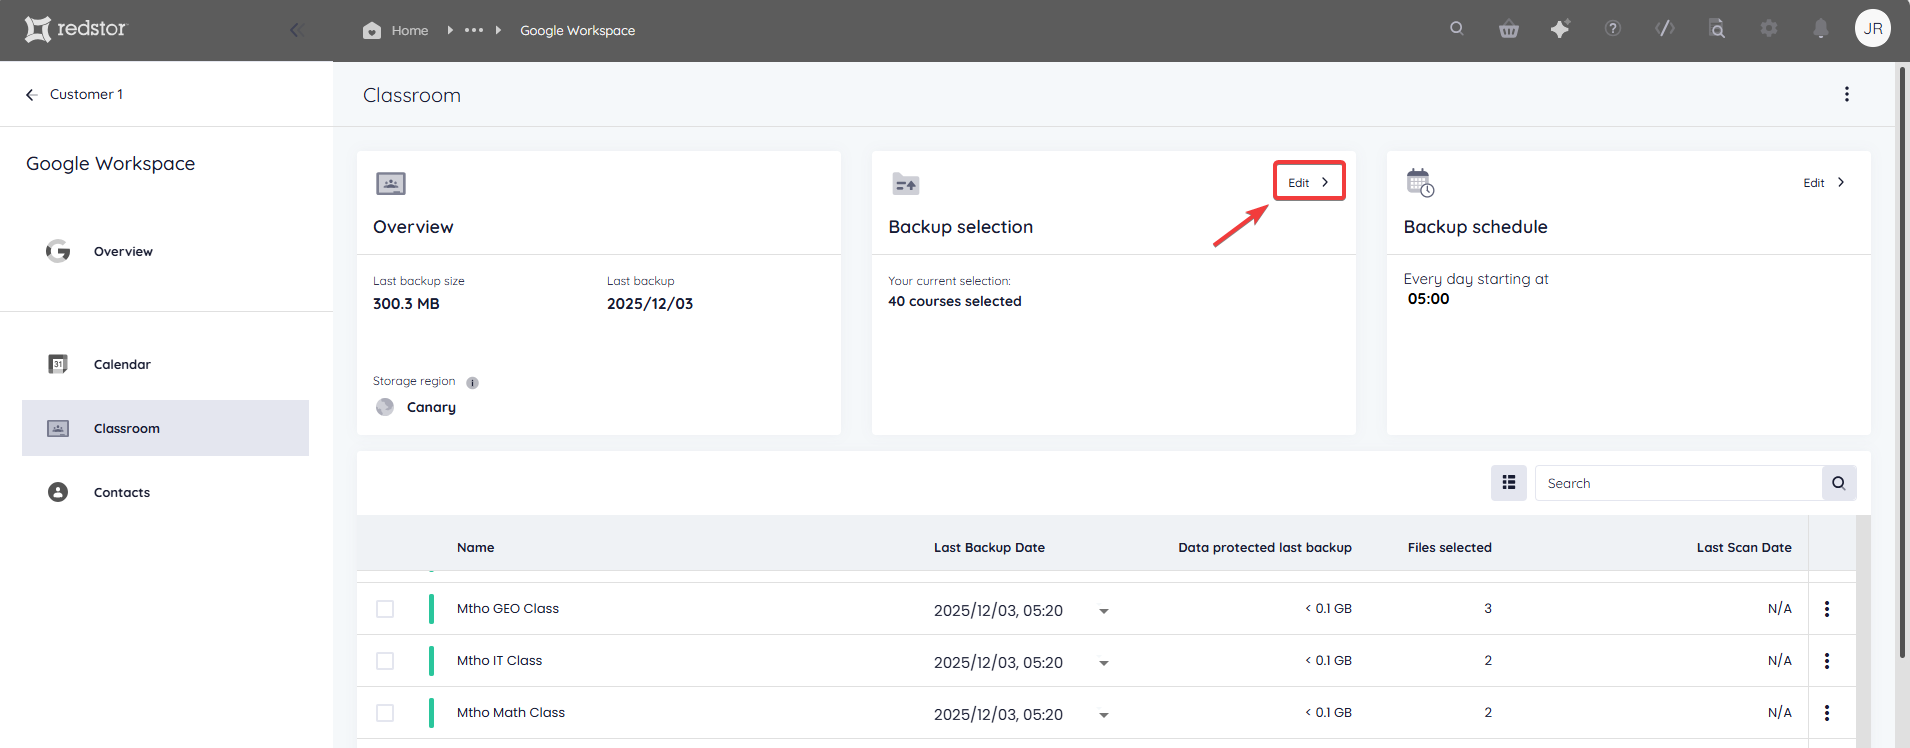
Task: Click the 05:00 schedule time
Action: pos(1428,298)
